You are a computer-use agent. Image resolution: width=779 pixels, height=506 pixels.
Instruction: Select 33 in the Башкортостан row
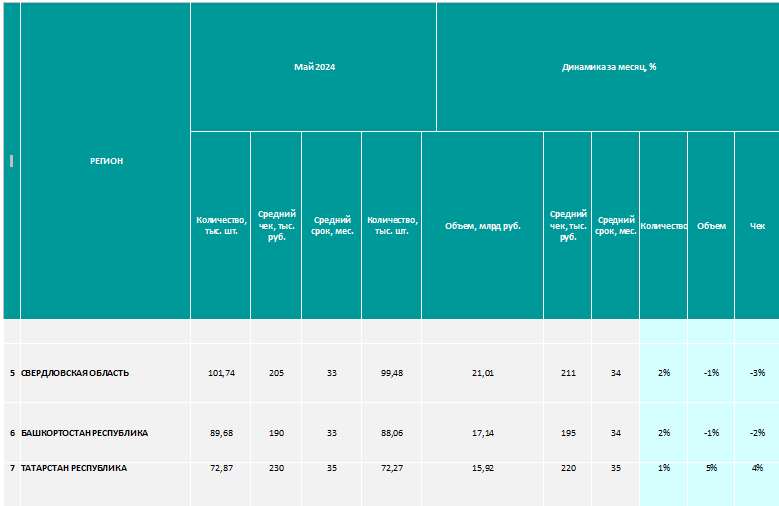[331, 433]
